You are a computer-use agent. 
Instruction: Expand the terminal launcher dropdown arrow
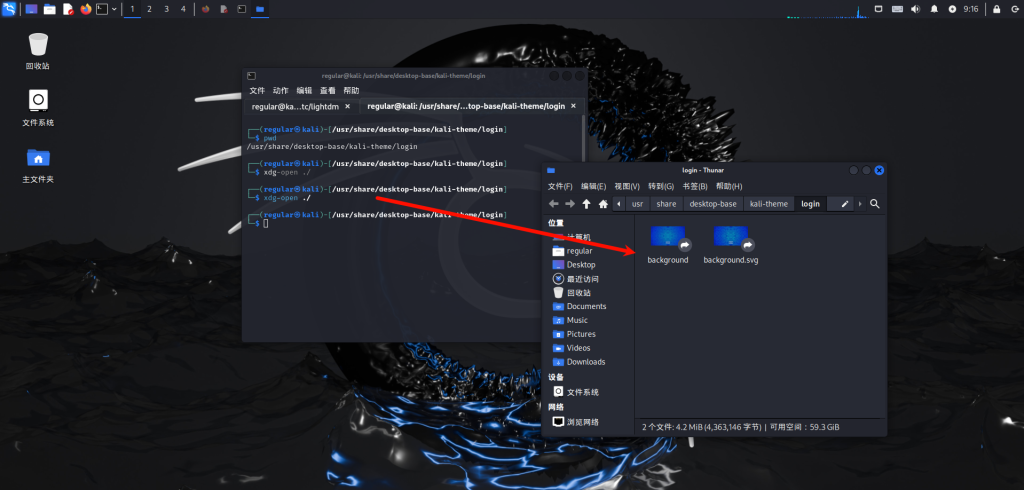pyautogui.click(x=114, y=9)
